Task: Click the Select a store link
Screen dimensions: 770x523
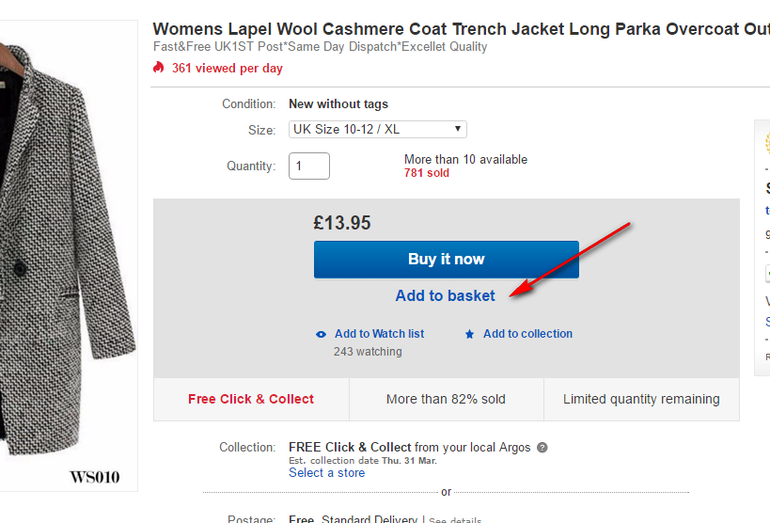Action: 327,473
